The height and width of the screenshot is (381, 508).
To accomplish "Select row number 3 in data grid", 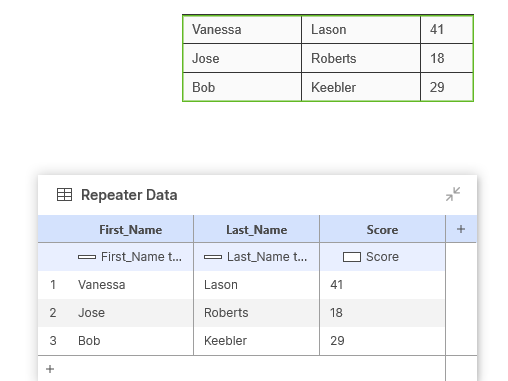I will click(53, 341).
